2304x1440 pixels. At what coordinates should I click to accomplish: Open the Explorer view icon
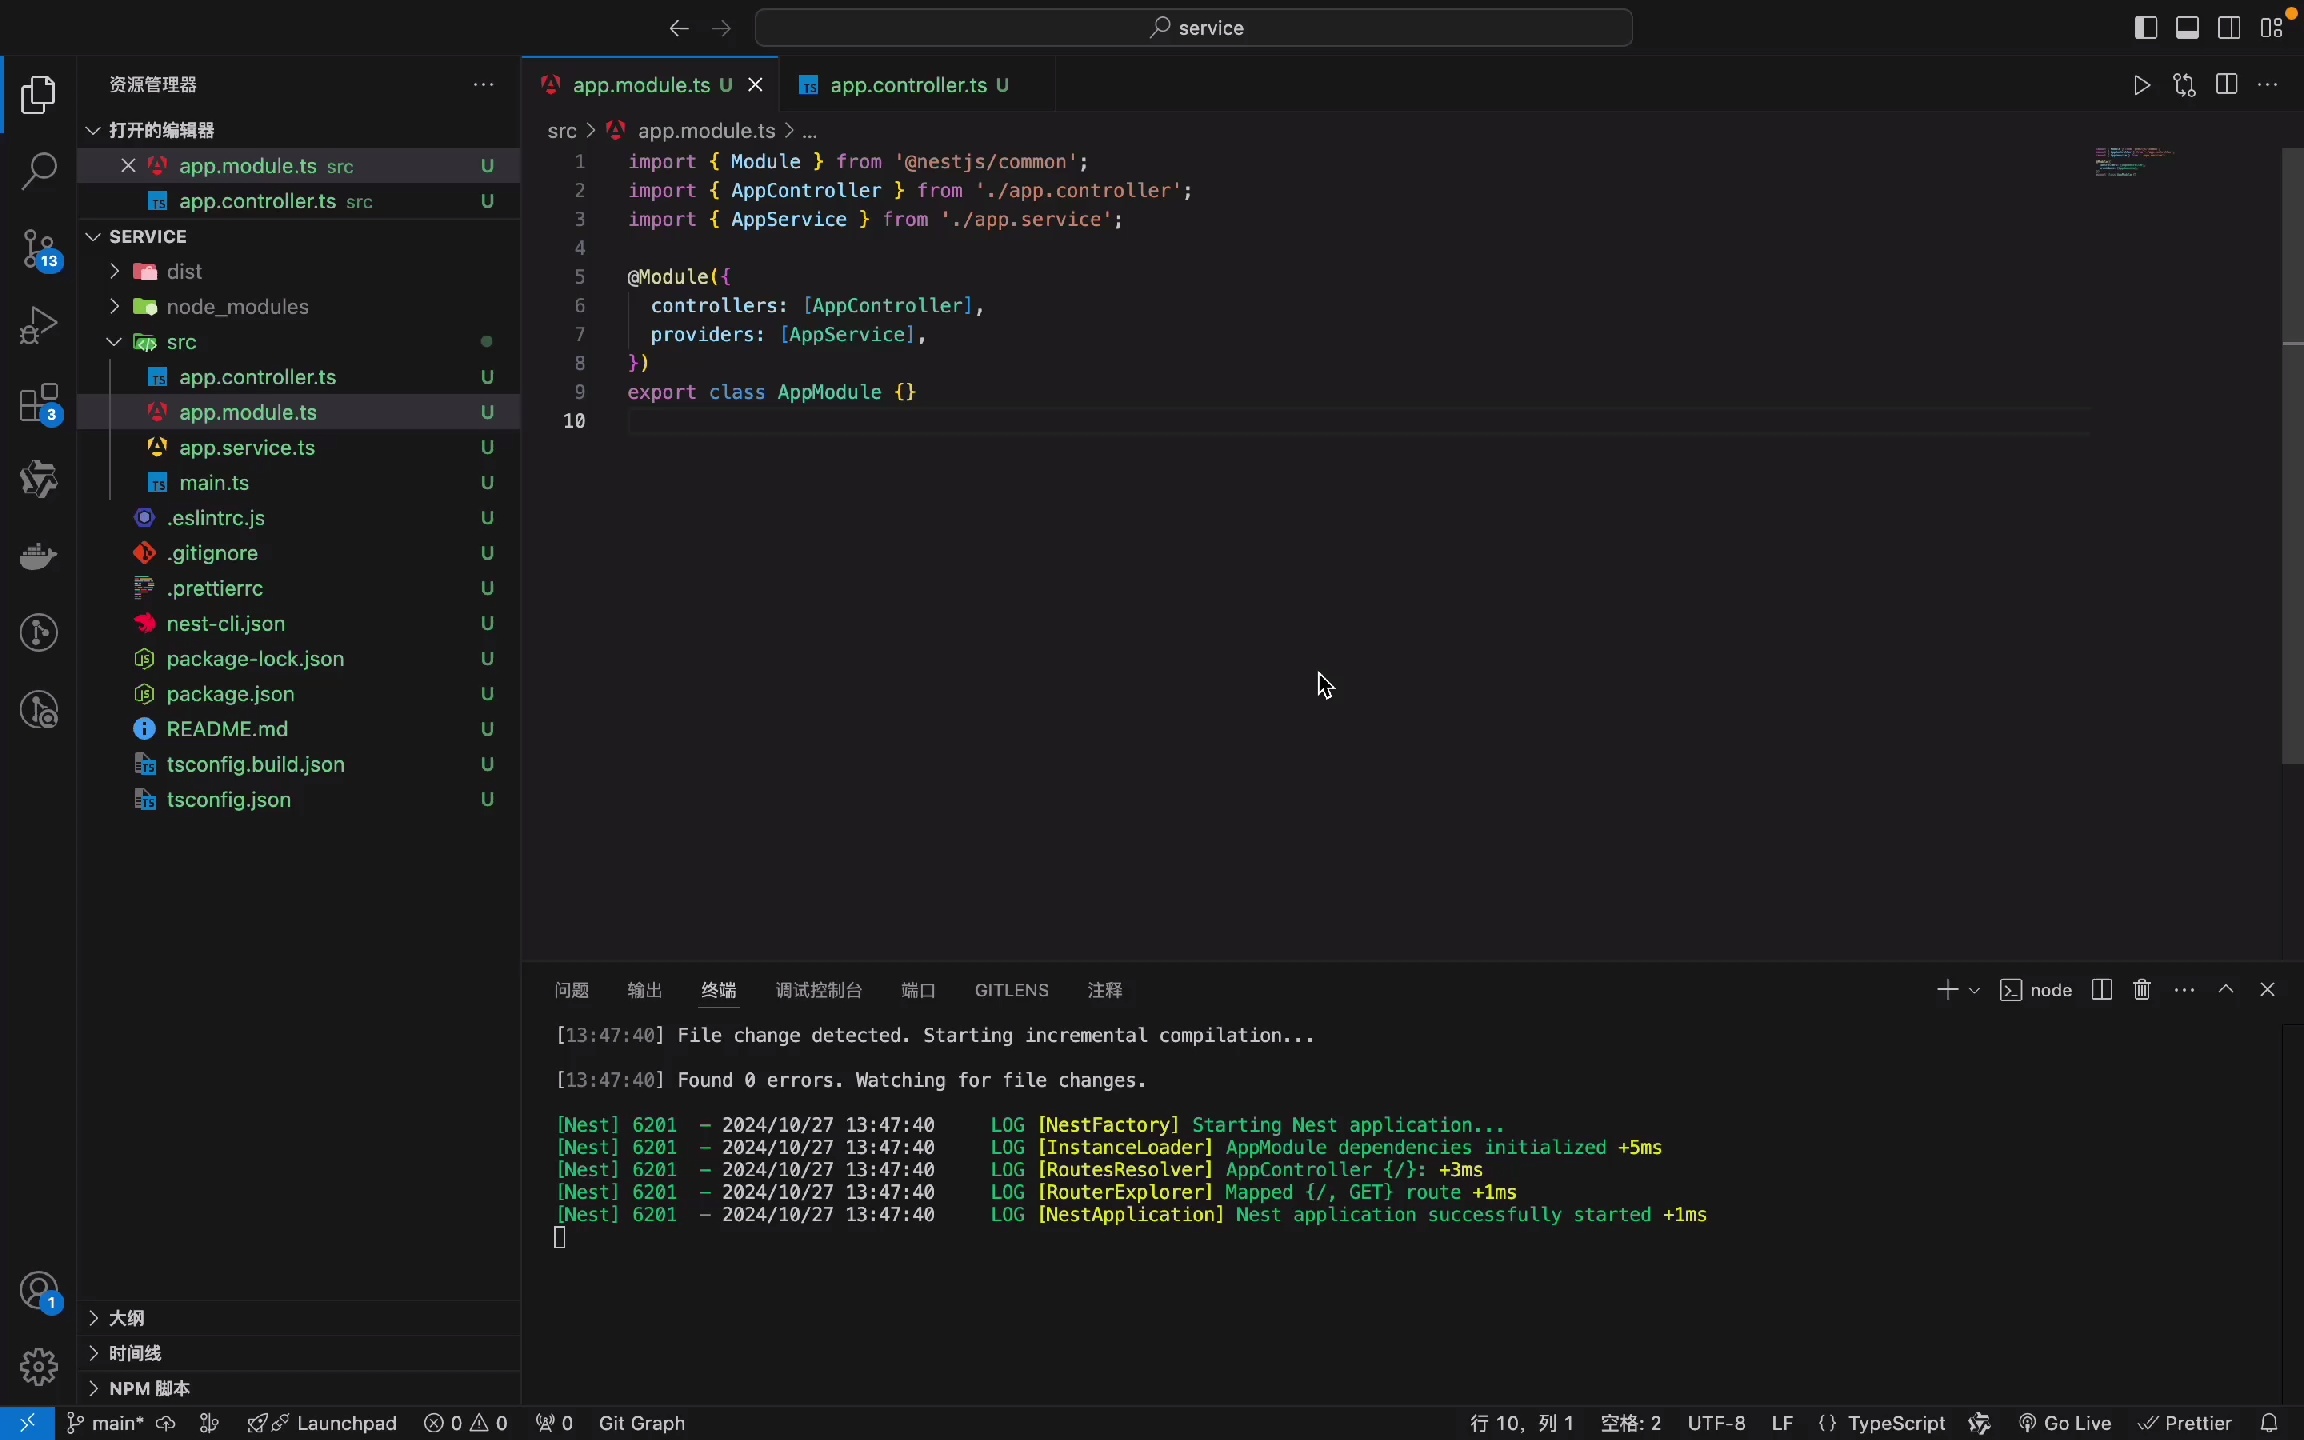[39, 94]
